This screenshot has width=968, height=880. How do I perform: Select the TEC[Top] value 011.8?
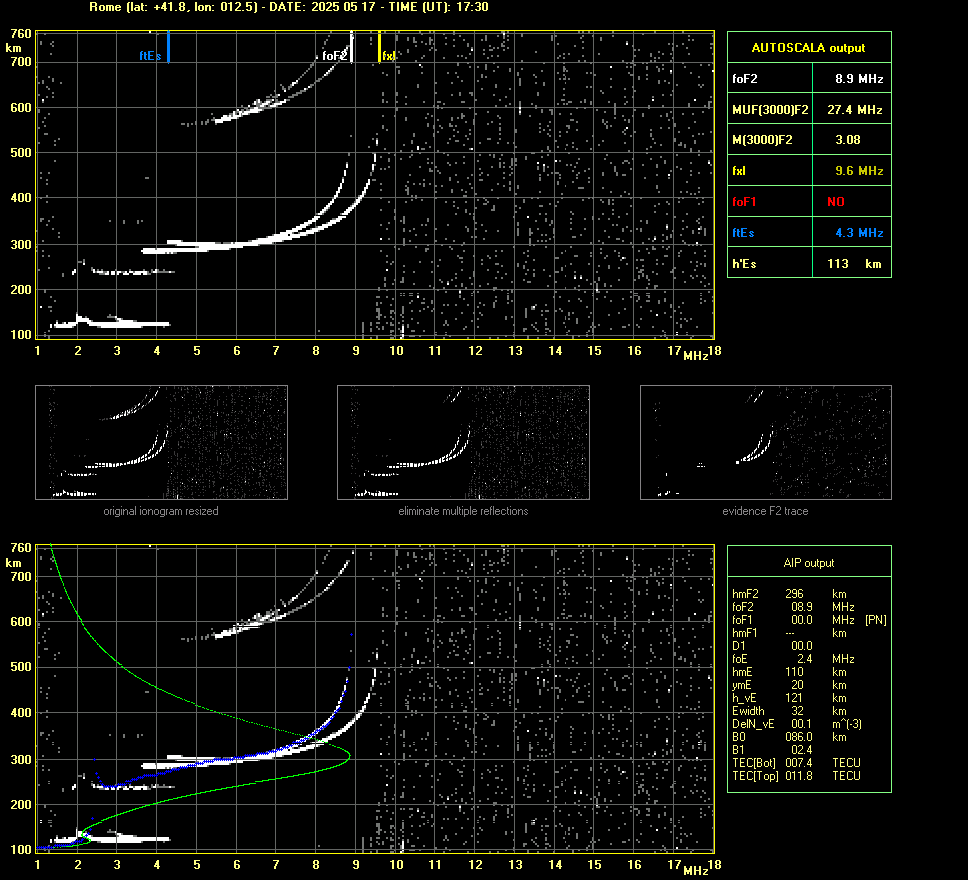coord(798,775)
